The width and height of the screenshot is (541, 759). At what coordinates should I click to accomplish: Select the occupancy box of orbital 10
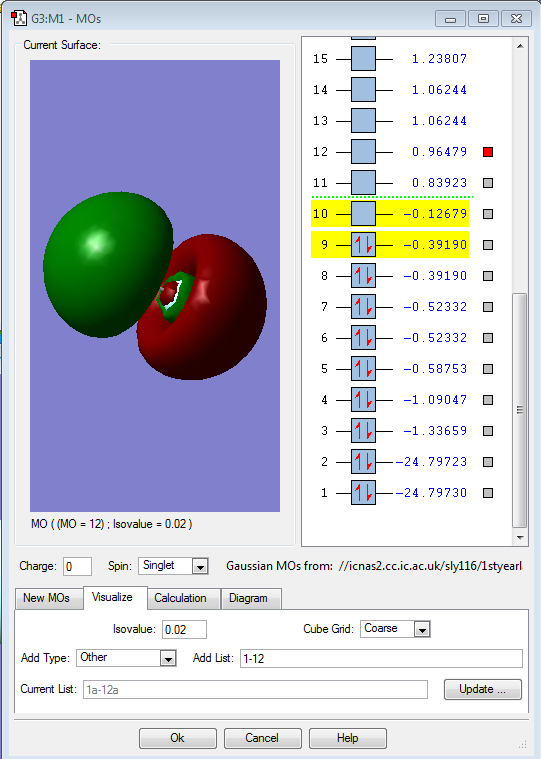click(363, 214)
